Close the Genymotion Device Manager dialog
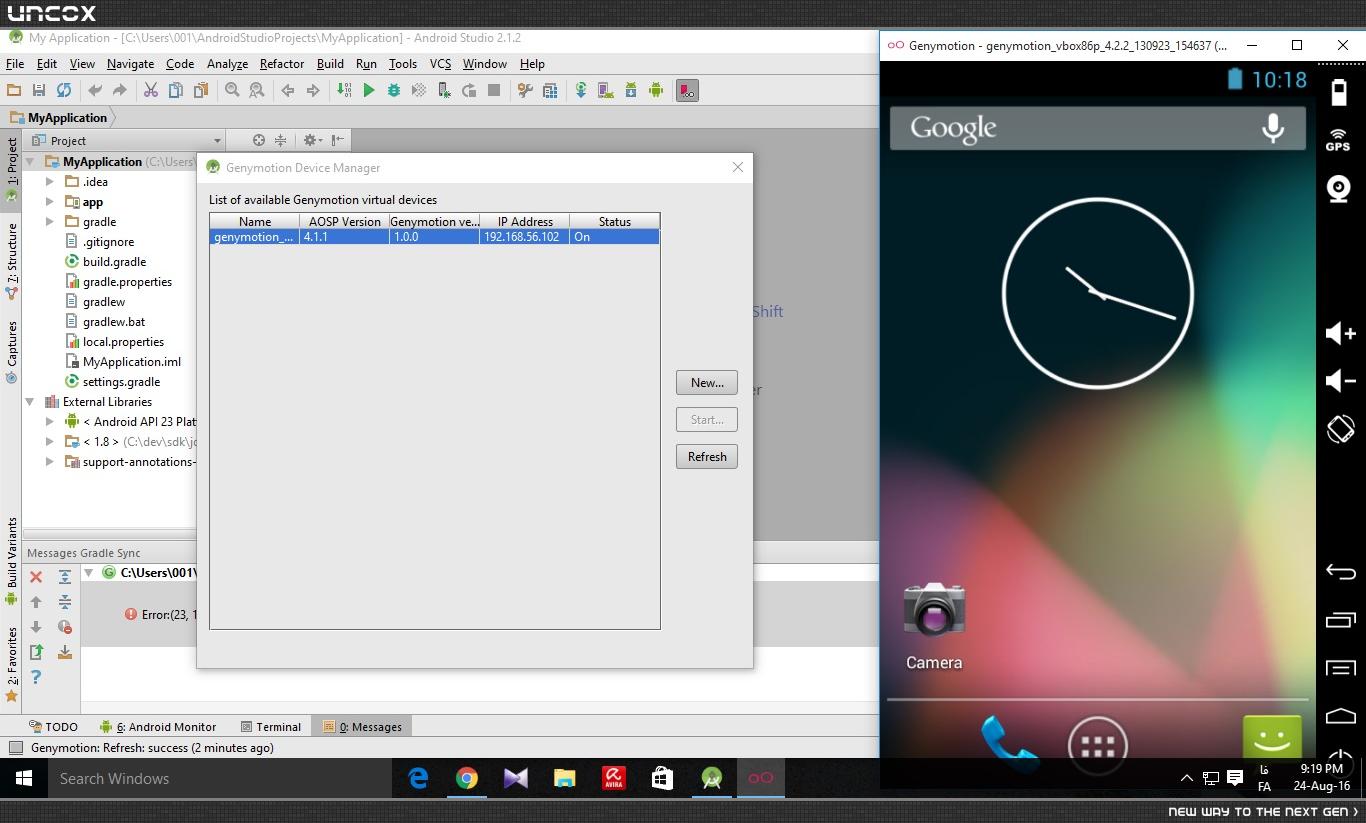This screenshot has width=1366, height=823. coord(738,167)
